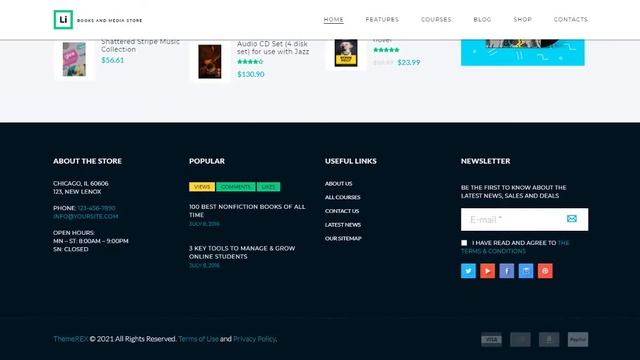Open the Blog menu item
This screenshot has height=360, width=640.
[482, 20]
